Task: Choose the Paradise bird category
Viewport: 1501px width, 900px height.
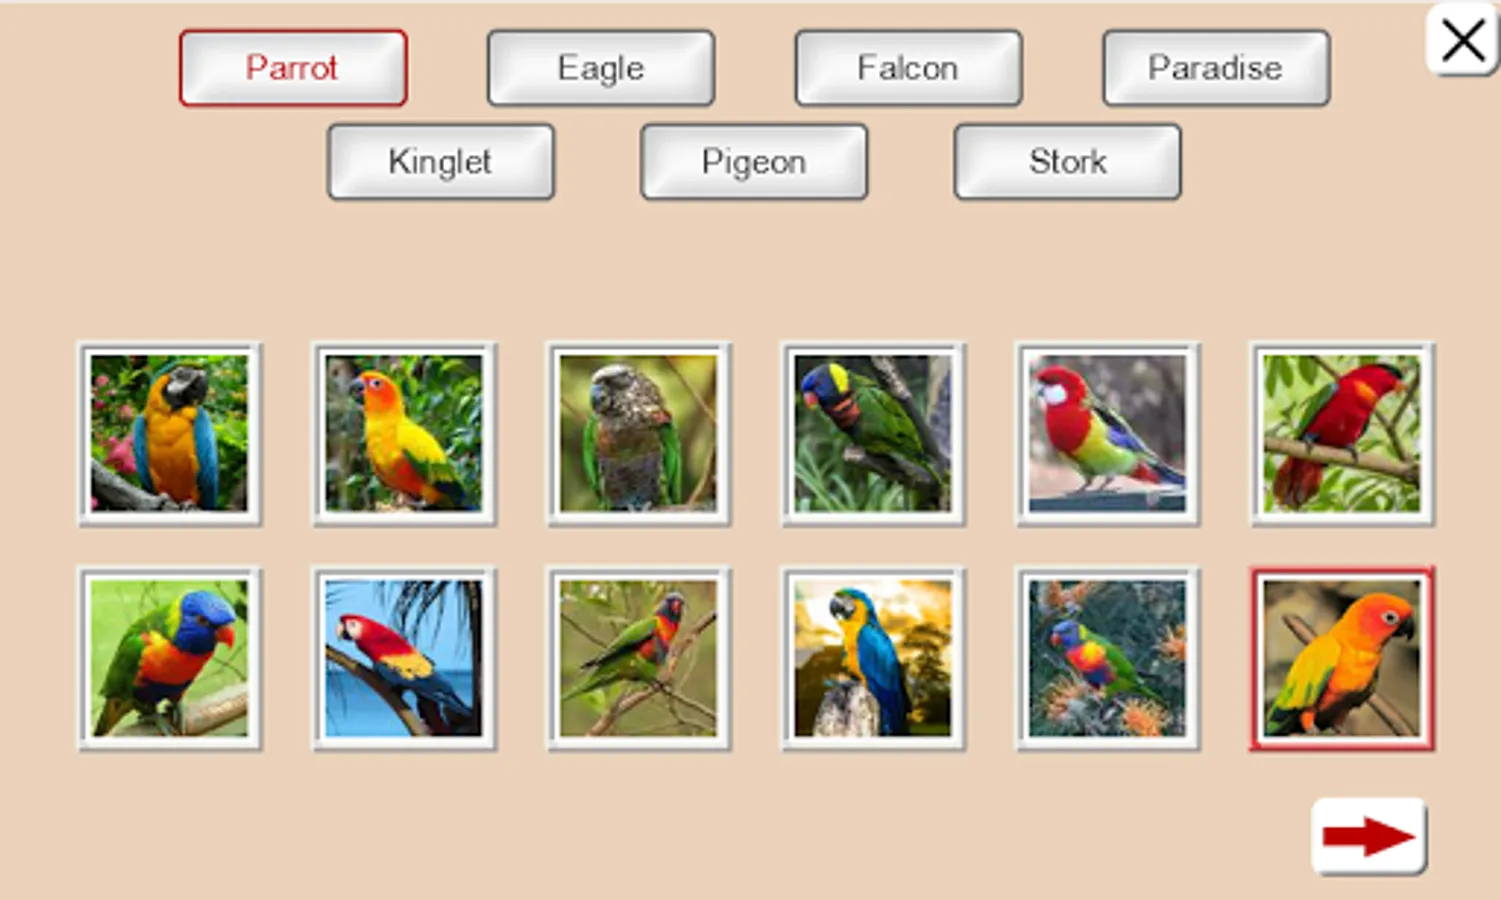Action: 1216,68
